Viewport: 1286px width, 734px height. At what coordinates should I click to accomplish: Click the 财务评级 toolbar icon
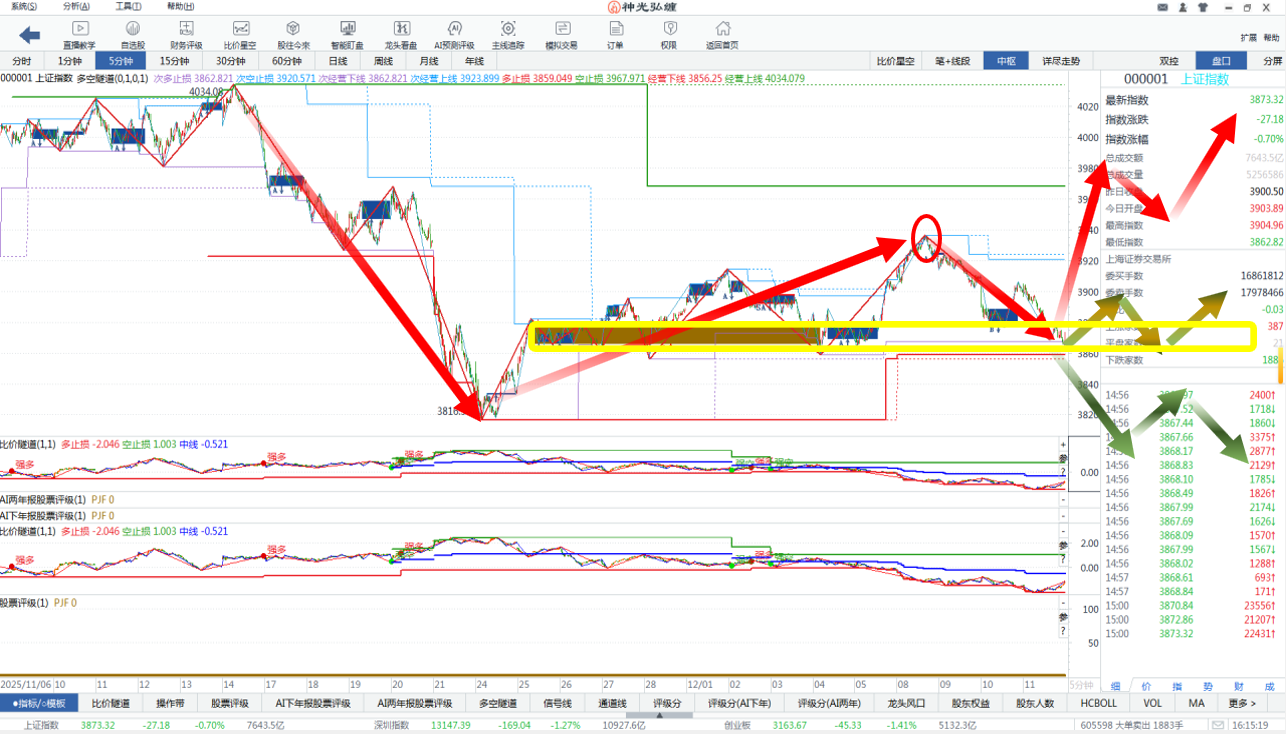[186, 34]
